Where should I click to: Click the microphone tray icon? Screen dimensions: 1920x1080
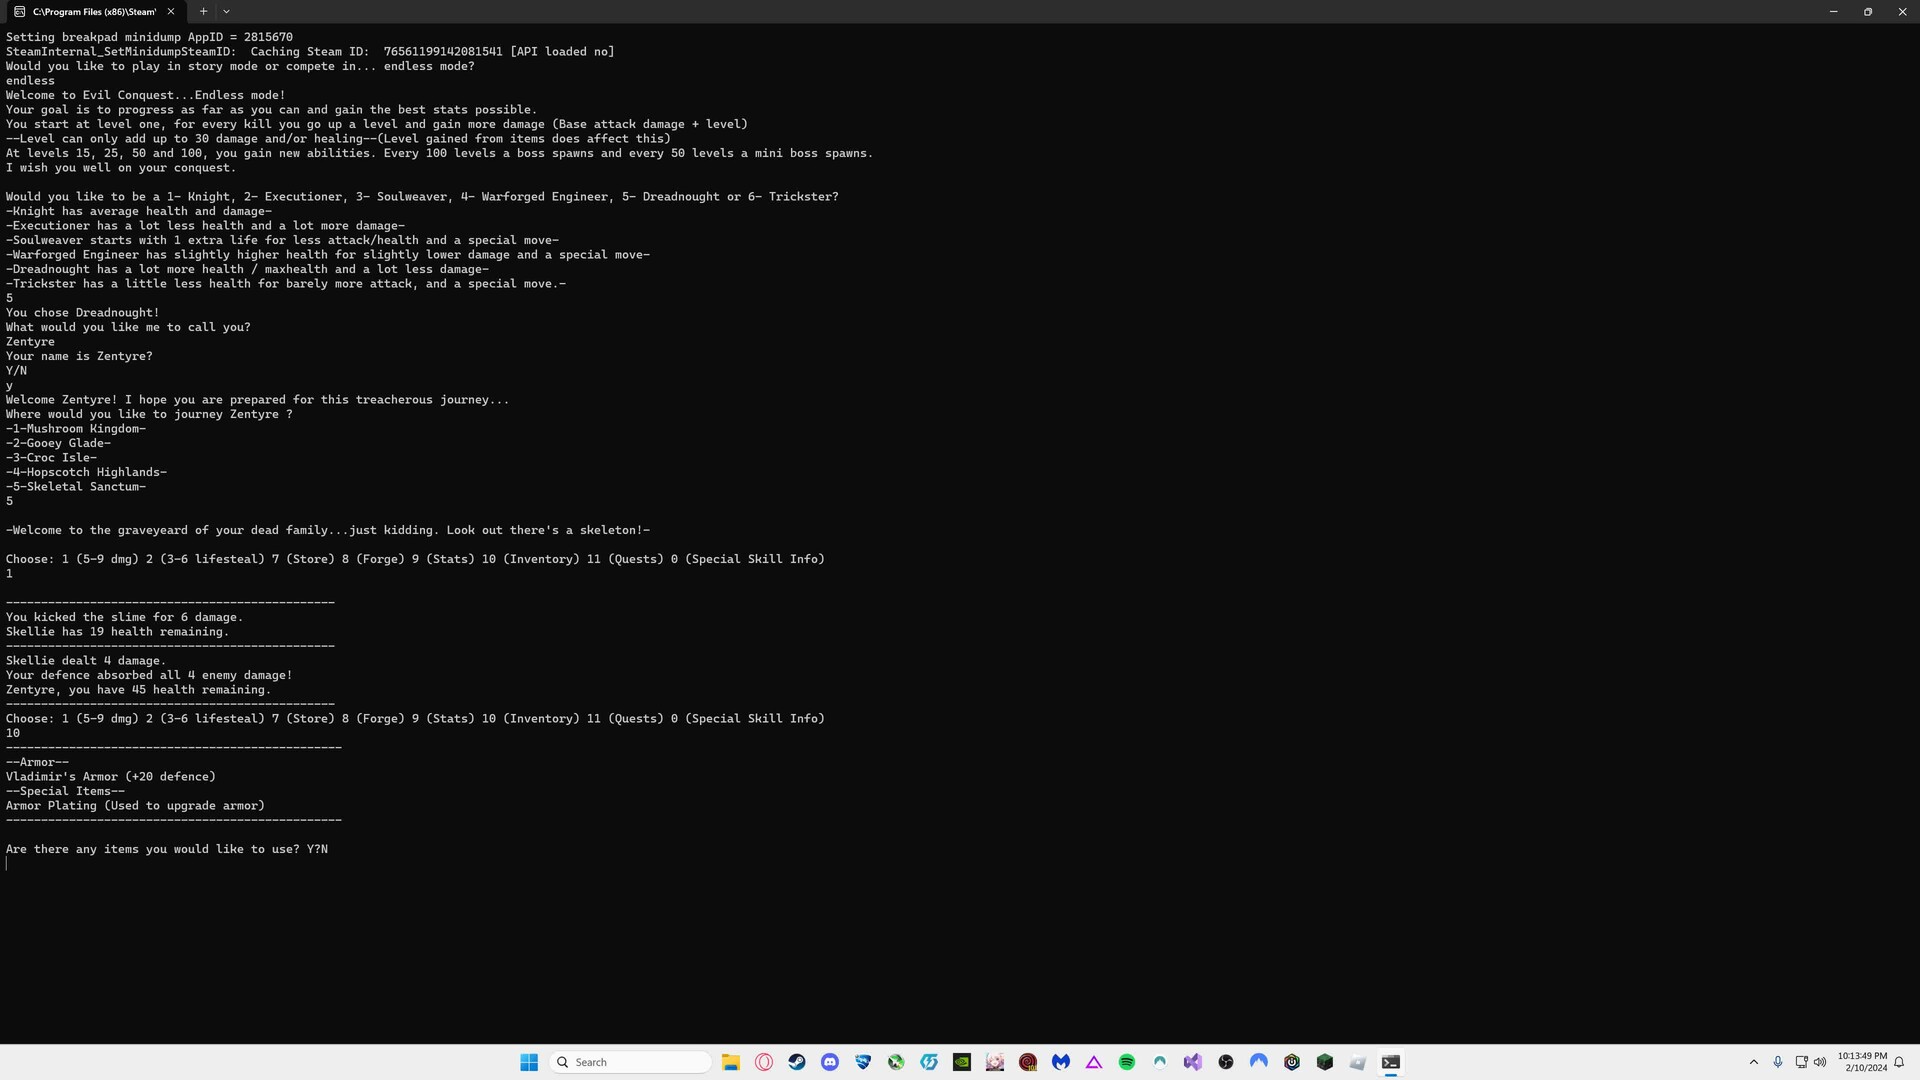1778,1062
